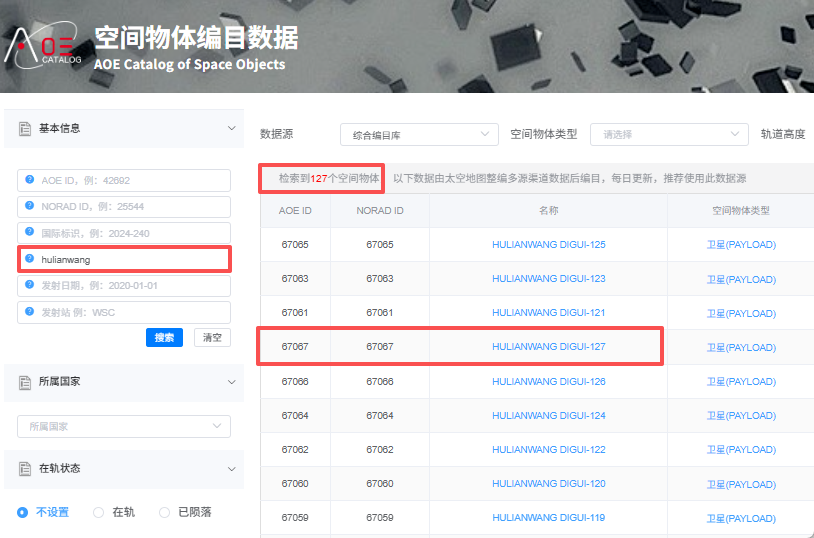
Task: Click the 在轨状态 section document icon
Action: coord(24,469)
